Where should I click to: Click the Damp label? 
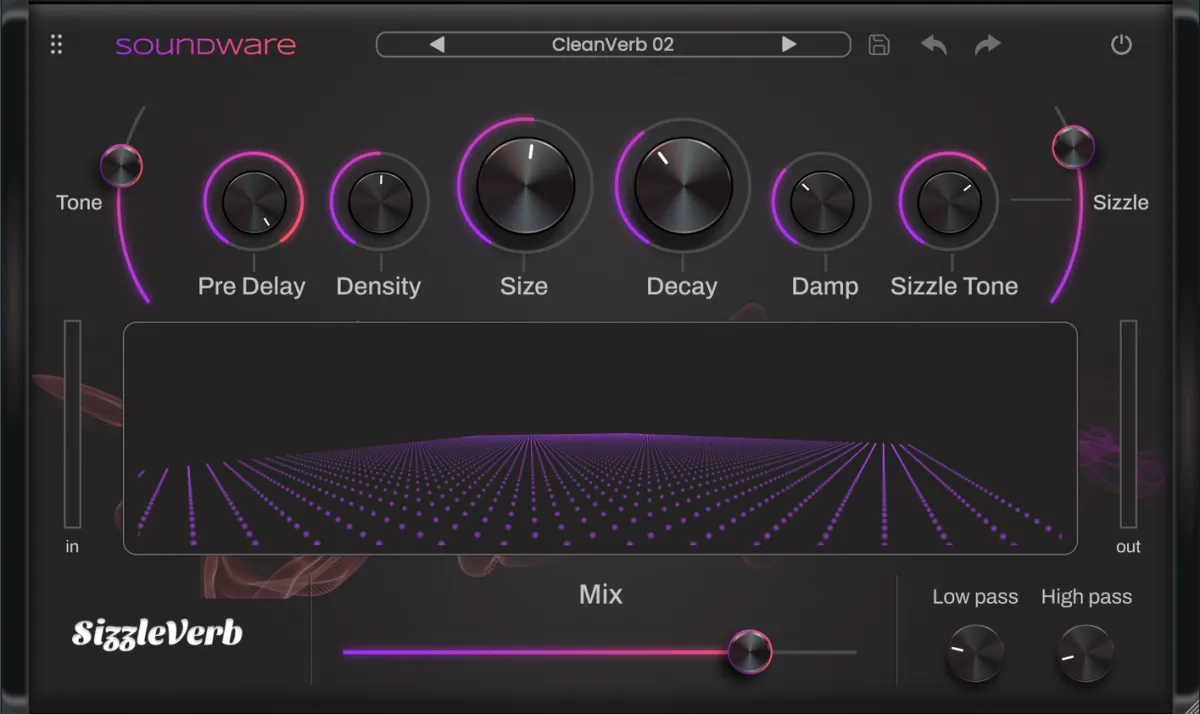point(824,286)
